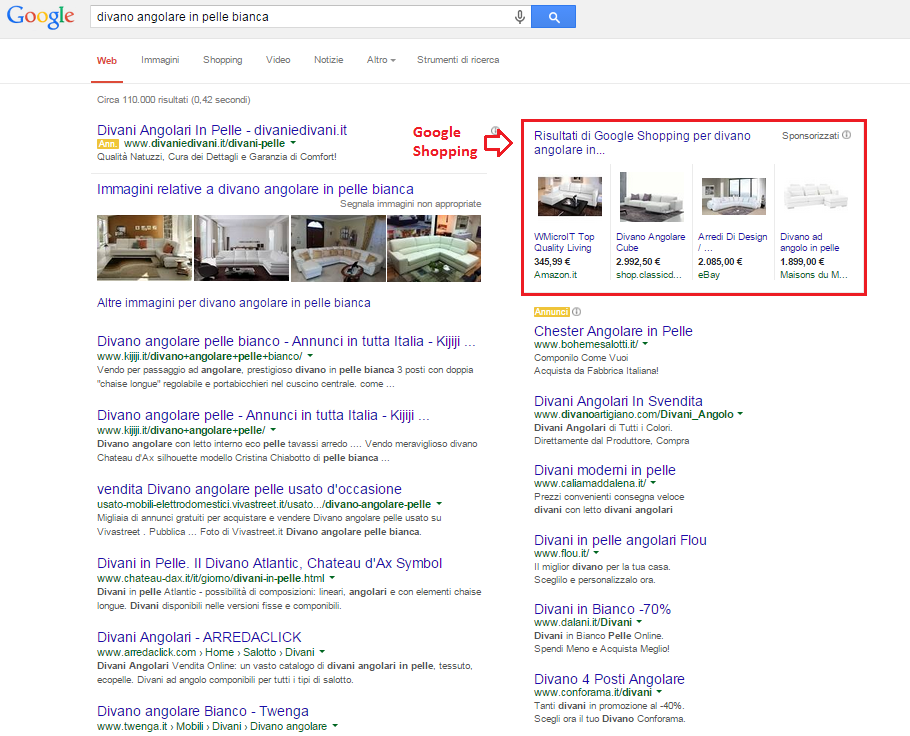Open the dropdown beside chateau-dax.it URL
910x736 pixels.
[x=332, y=578]
